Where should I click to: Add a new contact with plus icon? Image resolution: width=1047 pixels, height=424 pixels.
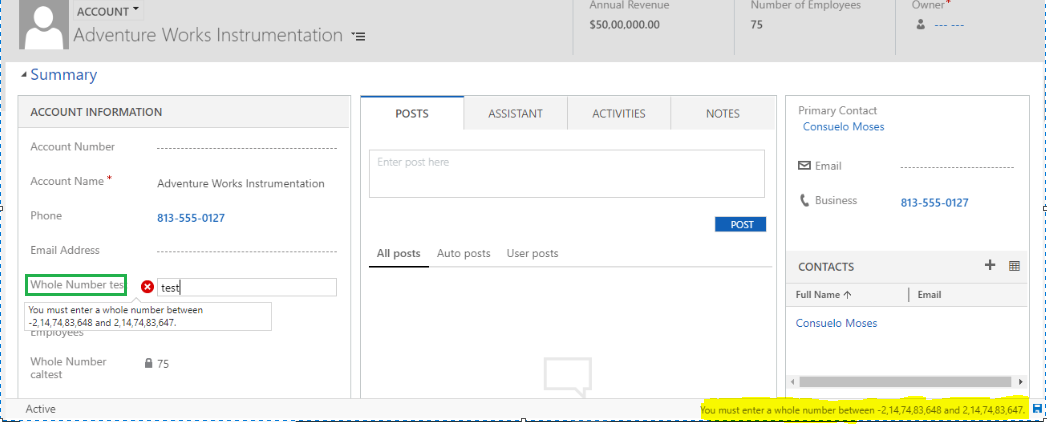[x=990, y=265]
